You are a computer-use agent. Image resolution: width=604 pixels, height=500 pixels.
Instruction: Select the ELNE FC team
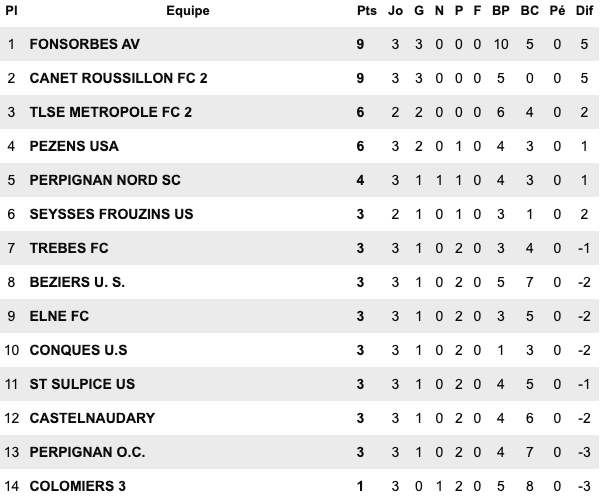click(x=62, y=316)
